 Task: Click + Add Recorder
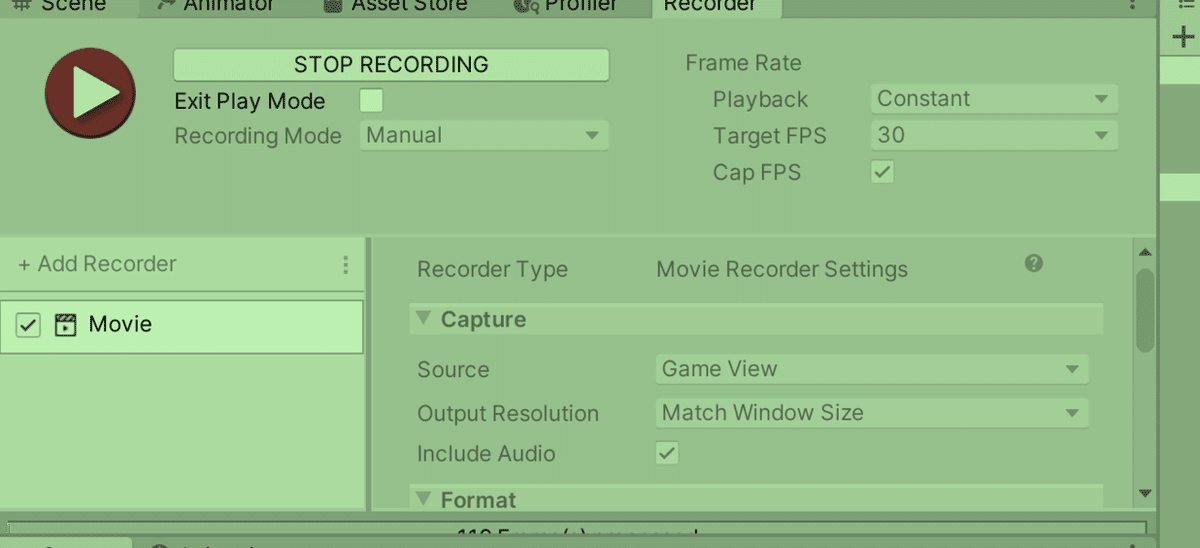tap(97, 264)
